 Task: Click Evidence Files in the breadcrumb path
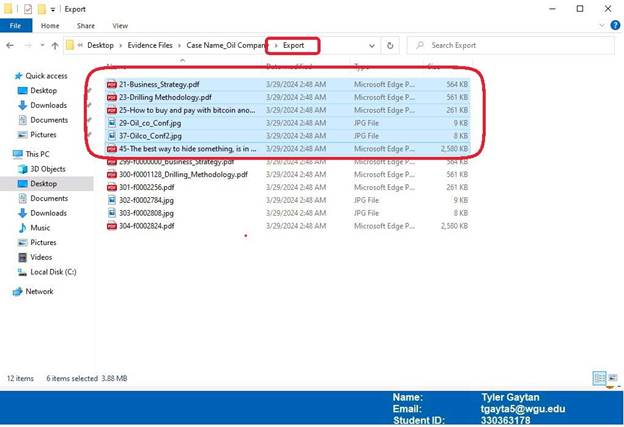pos(152,46)
